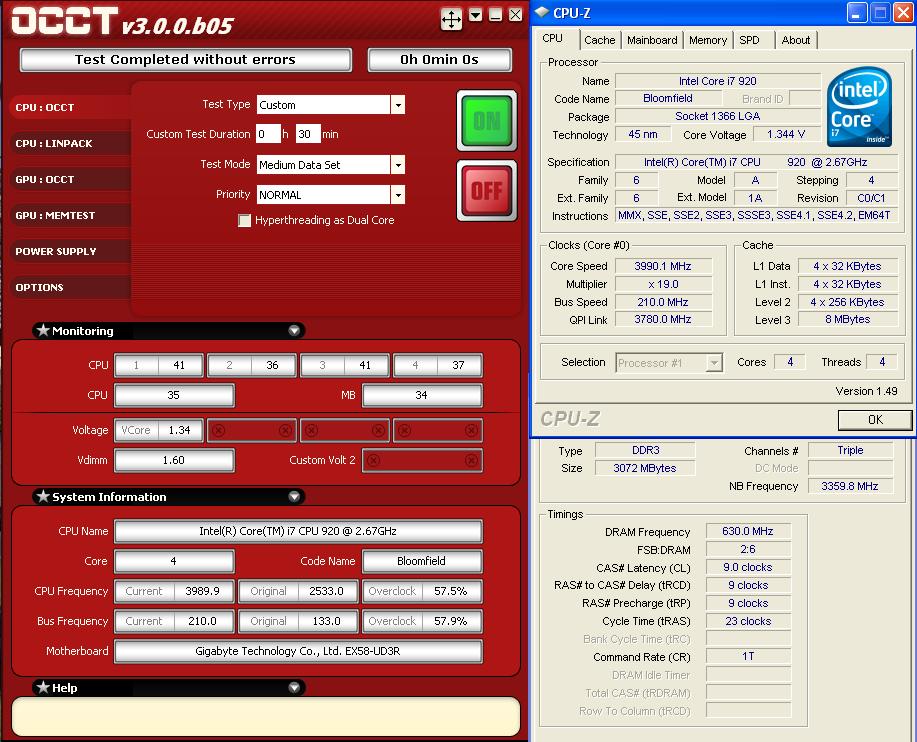This screenshot has height=742, width=917.
Task: Enable Hyperthreading as Dual Core checkbox
Action: (244, 220)
